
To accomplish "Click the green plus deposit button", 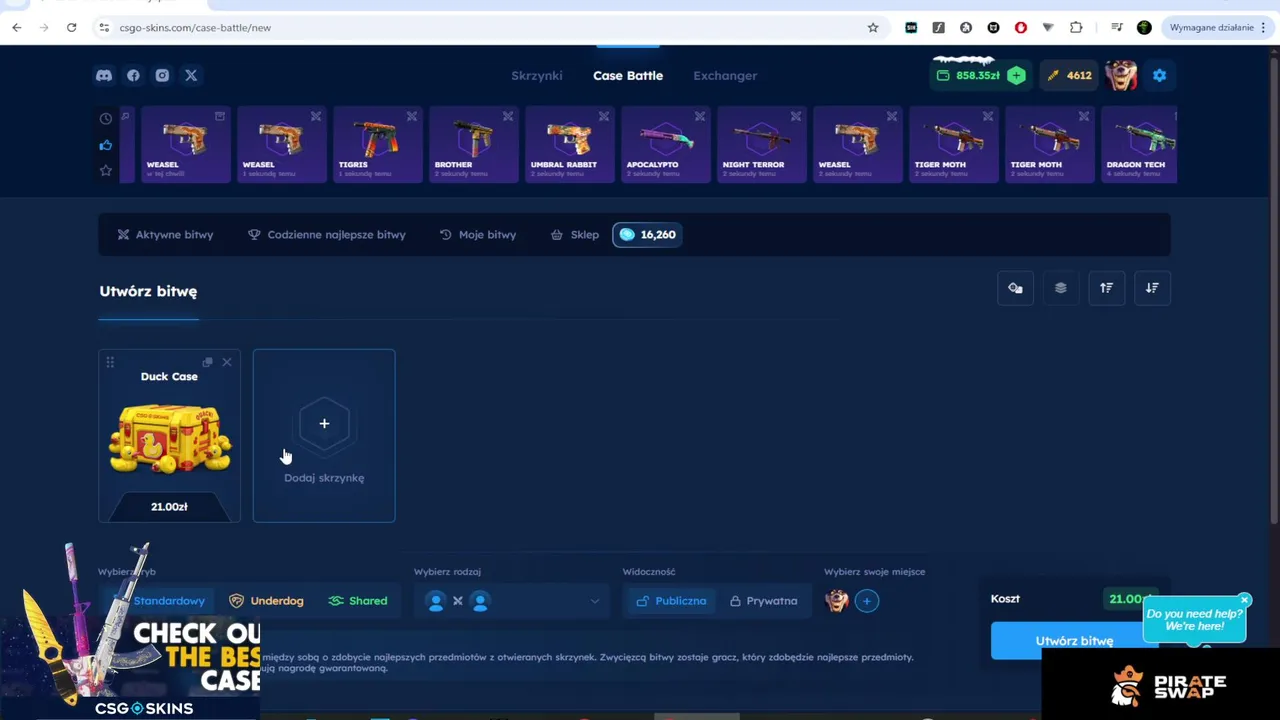I will [x=1016, y=75].
